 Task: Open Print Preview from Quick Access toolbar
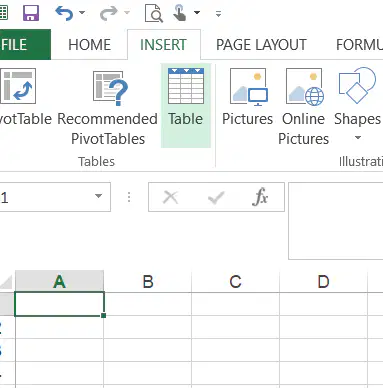click(x=154, y=13)
